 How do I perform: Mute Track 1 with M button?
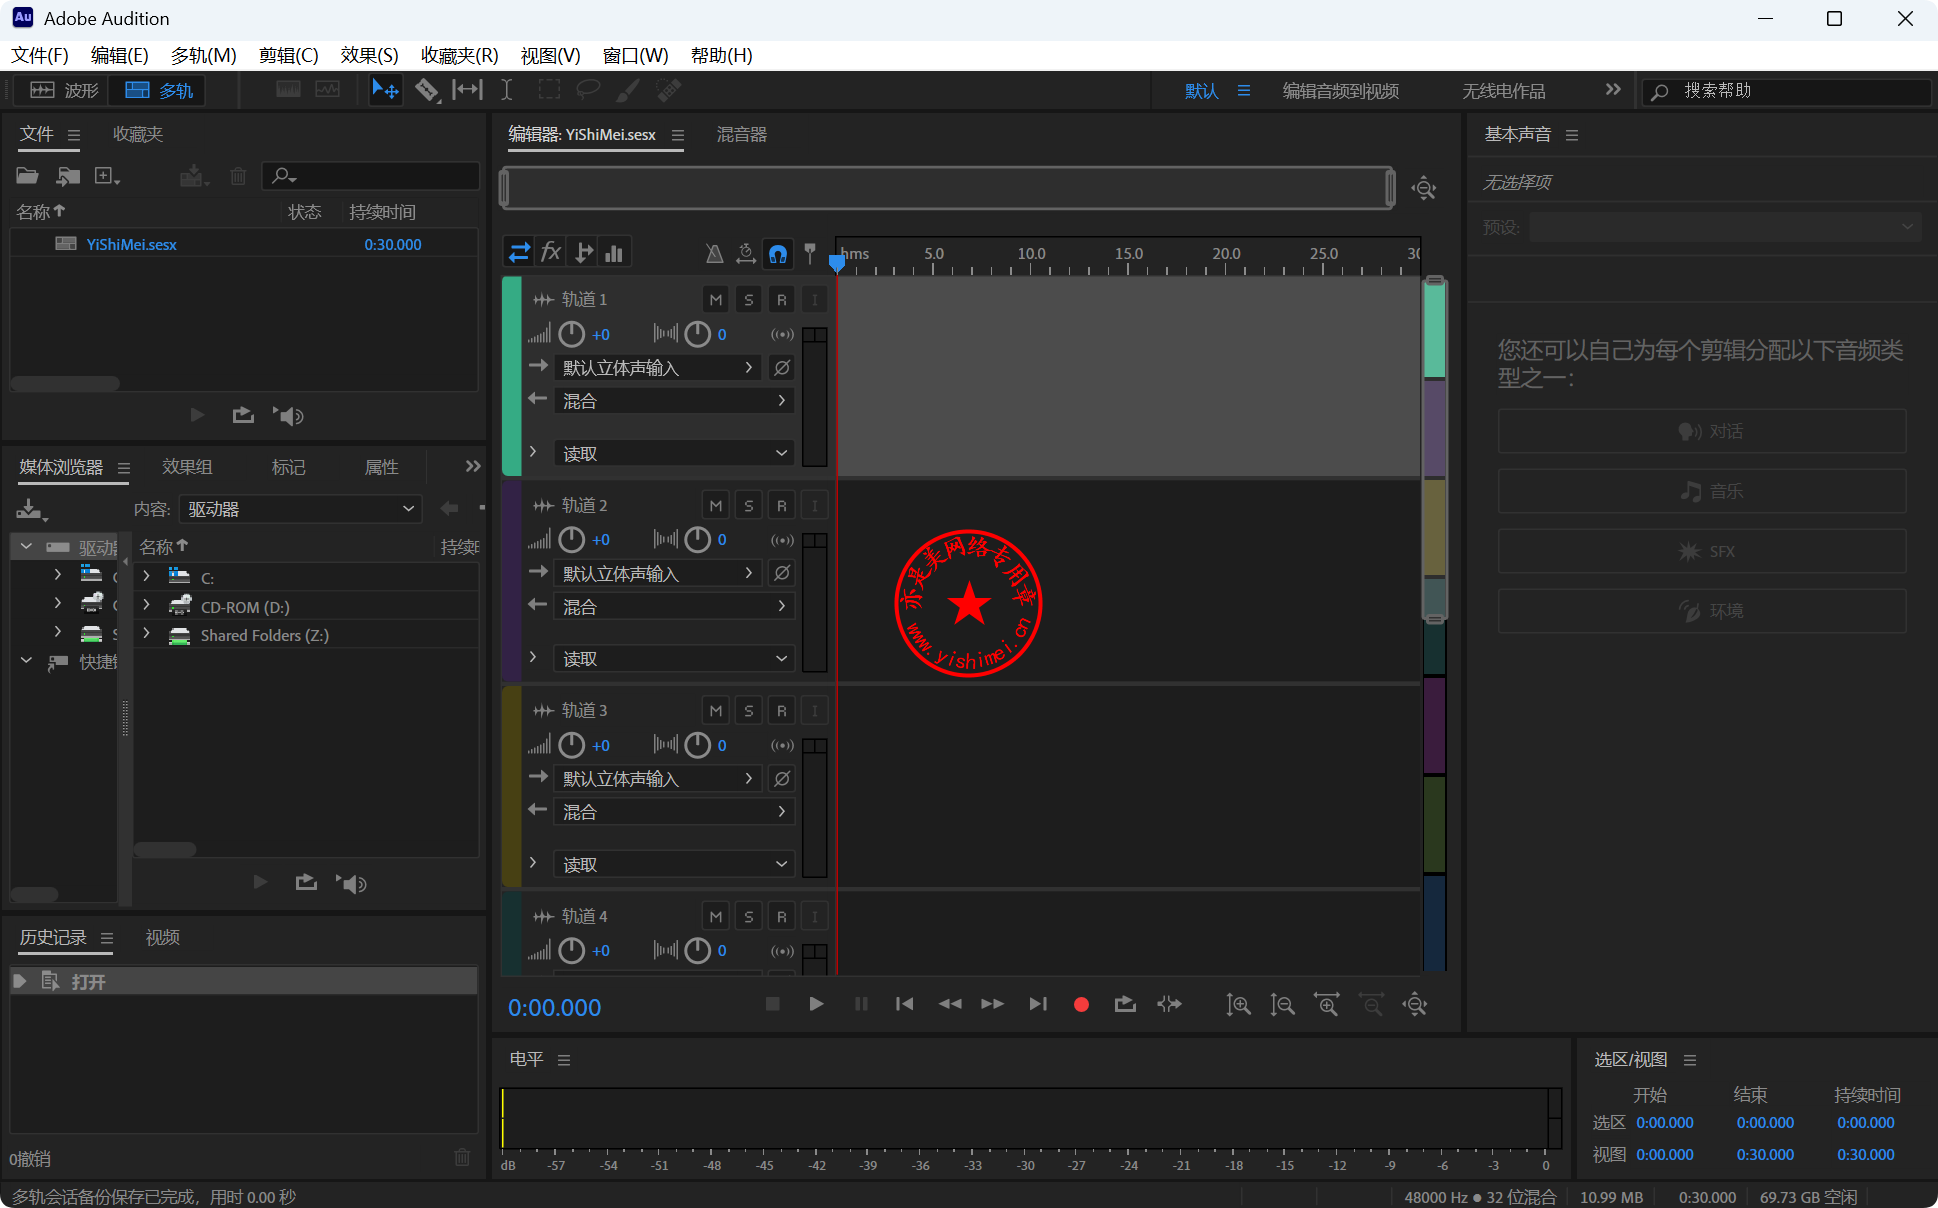[716, 299]
